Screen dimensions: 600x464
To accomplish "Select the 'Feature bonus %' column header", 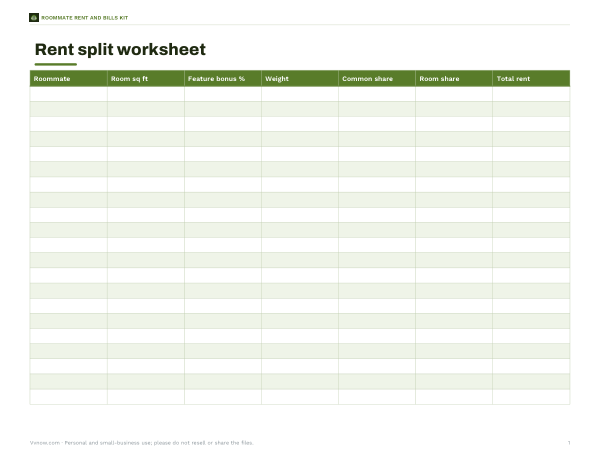I will pos(223,78).
